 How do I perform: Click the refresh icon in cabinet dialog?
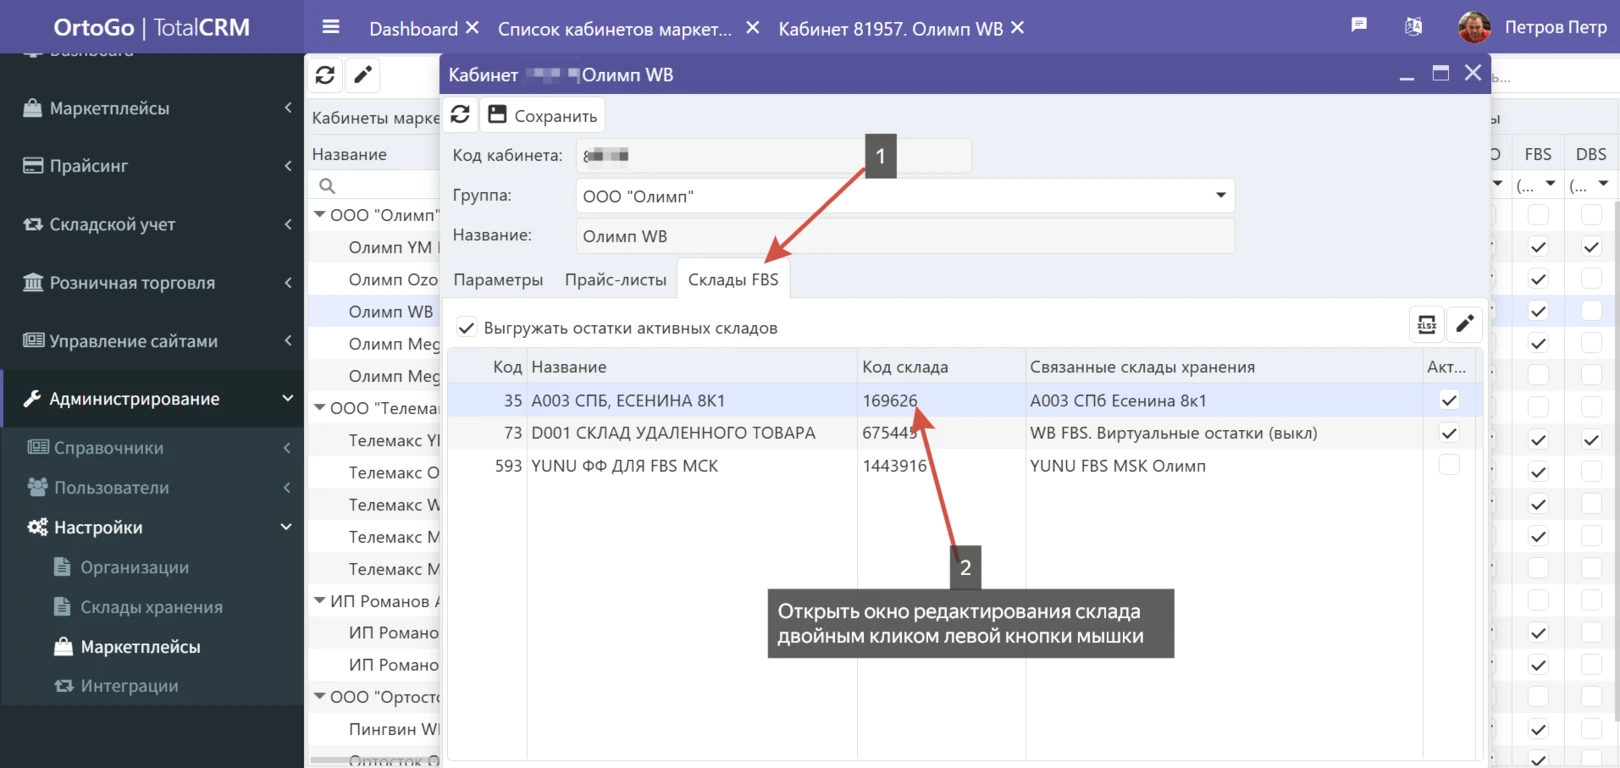(x=460, y=115)
